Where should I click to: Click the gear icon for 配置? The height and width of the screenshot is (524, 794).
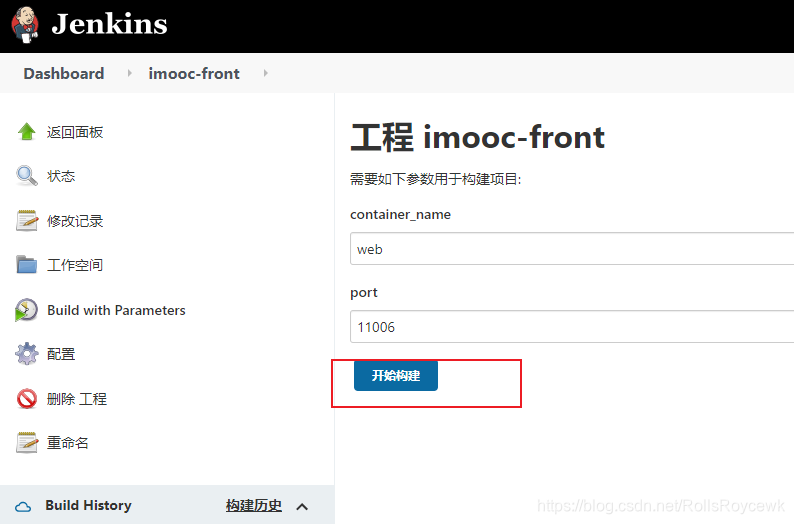coord(26,353)
